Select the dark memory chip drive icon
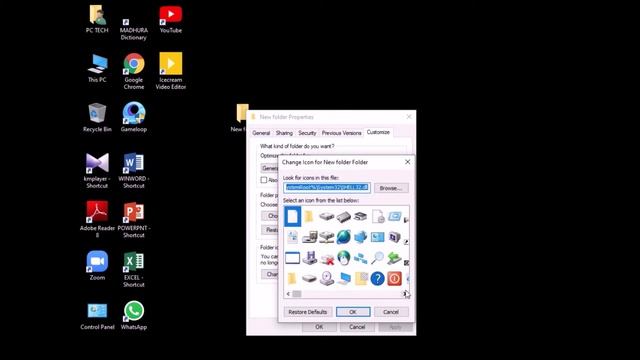This screenshot has height=360, width=640. click(344, 217)
